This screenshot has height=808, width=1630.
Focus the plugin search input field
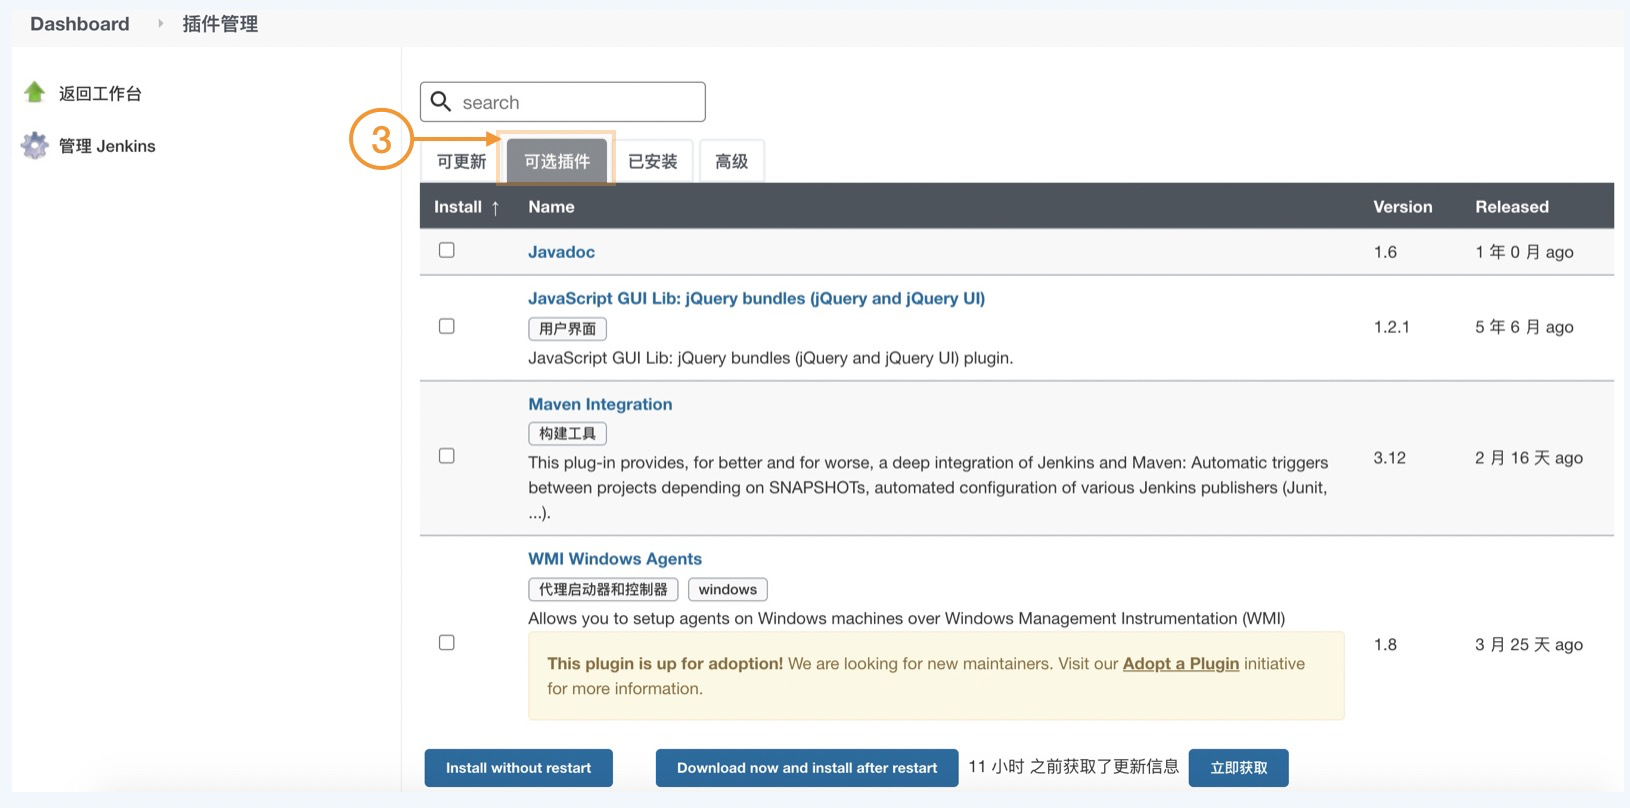tap(578, 102)
